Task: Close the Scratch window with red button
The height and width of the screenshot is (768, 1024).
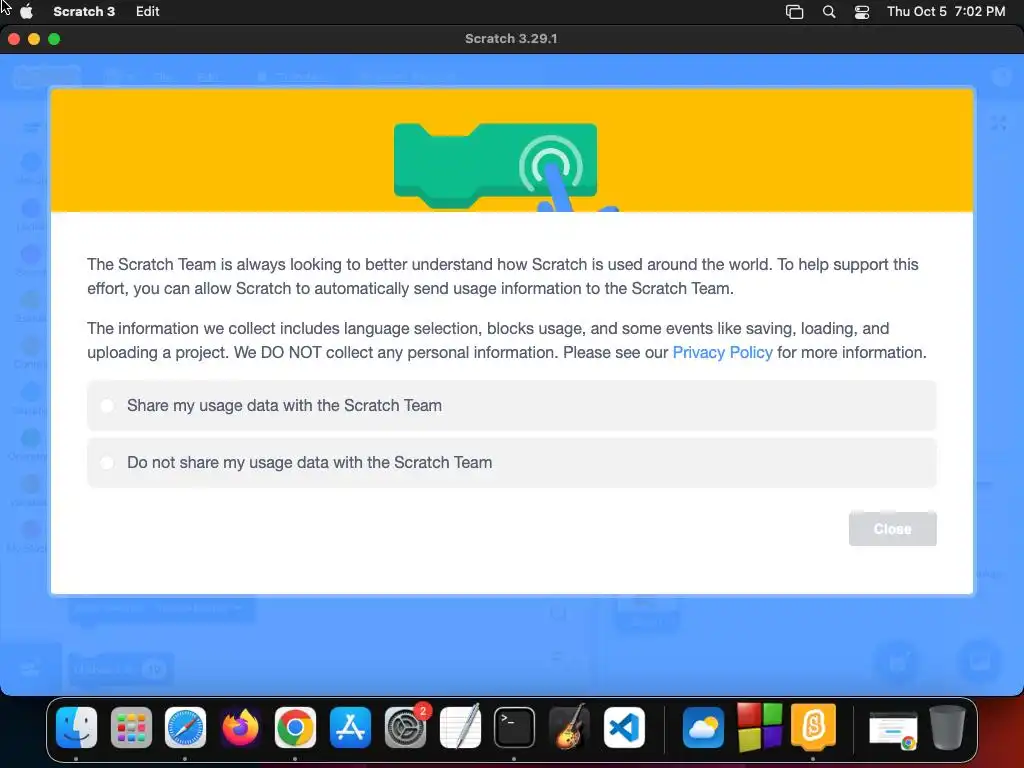Action: [14, 39]
